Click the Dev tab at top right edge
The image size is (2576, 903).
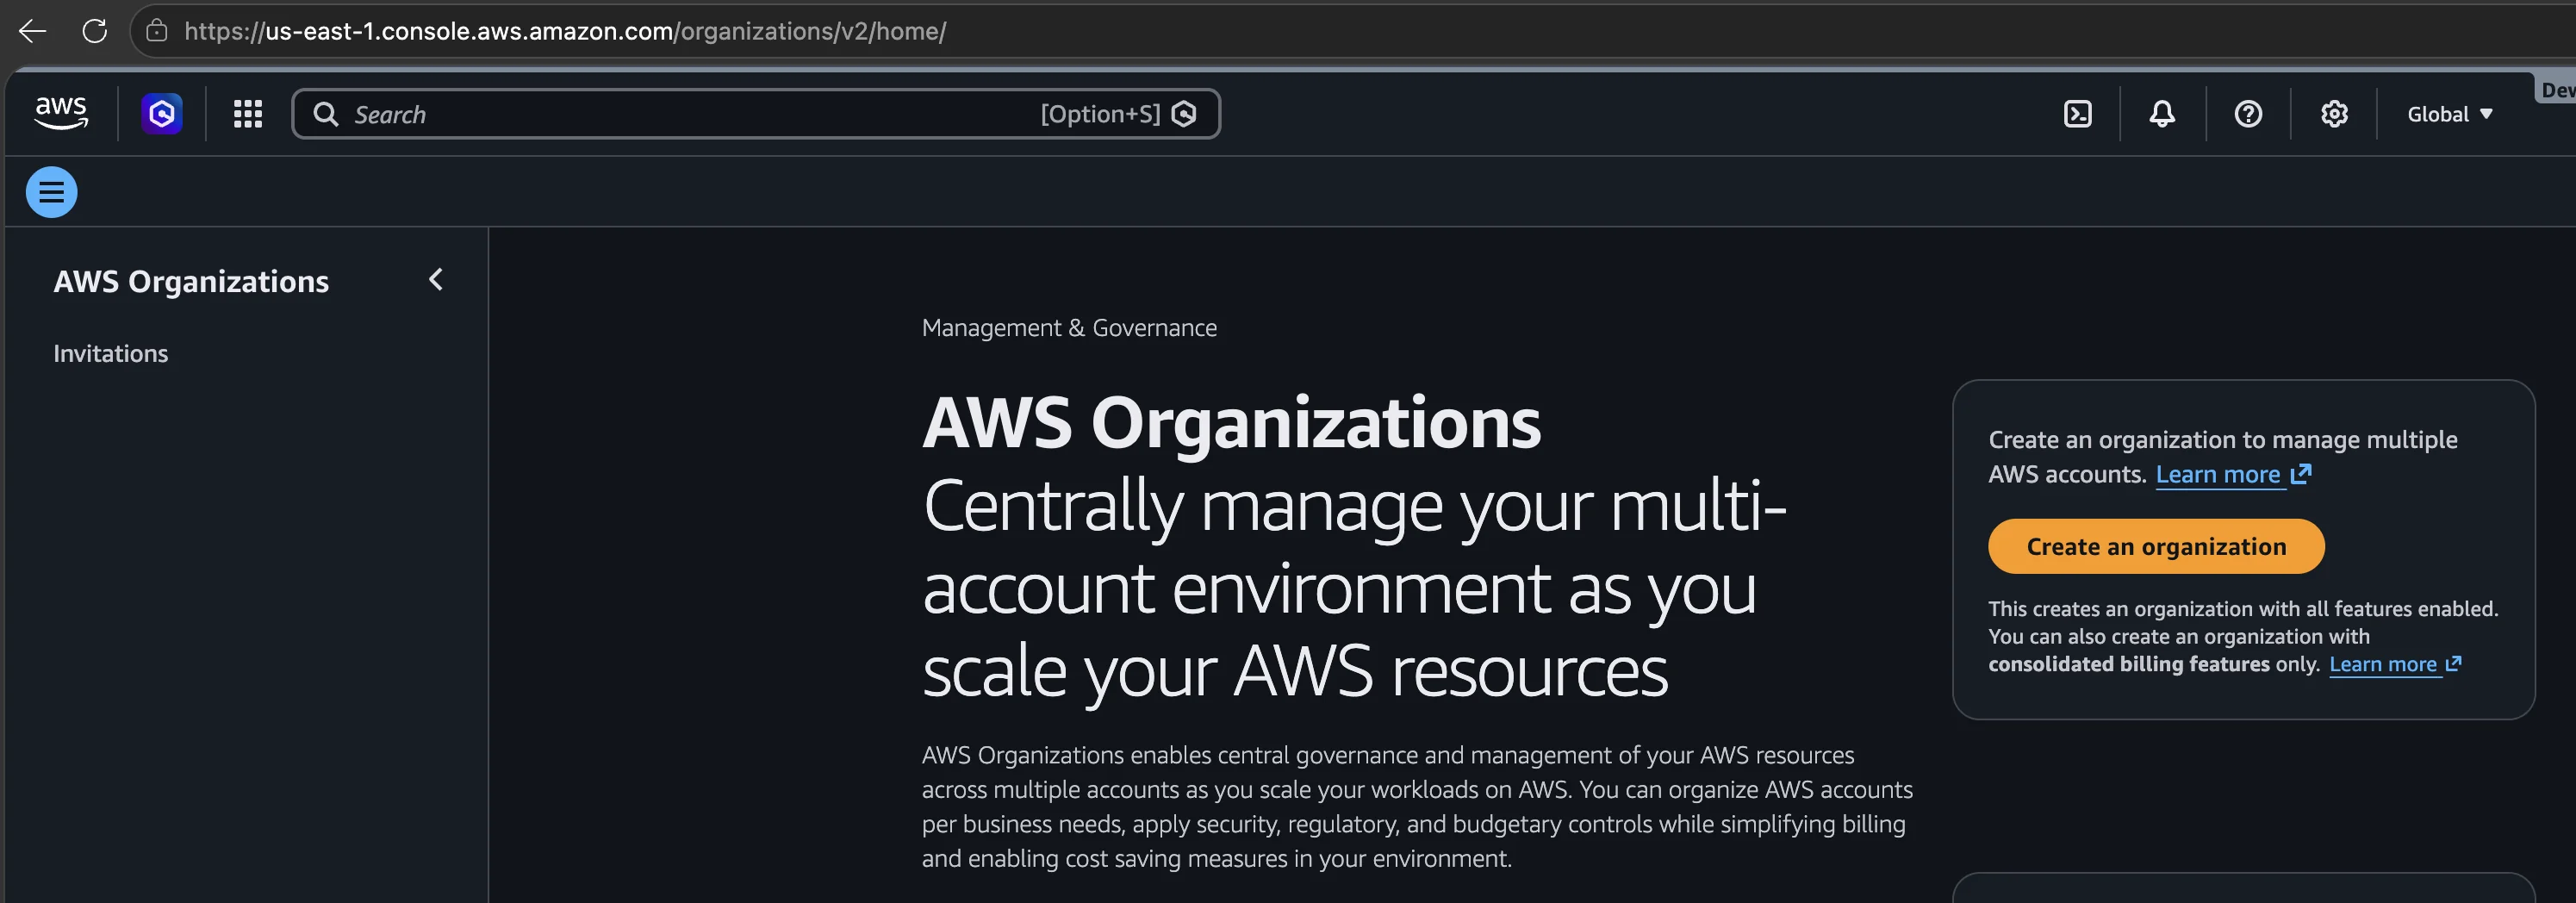[x=2558, y=90]
